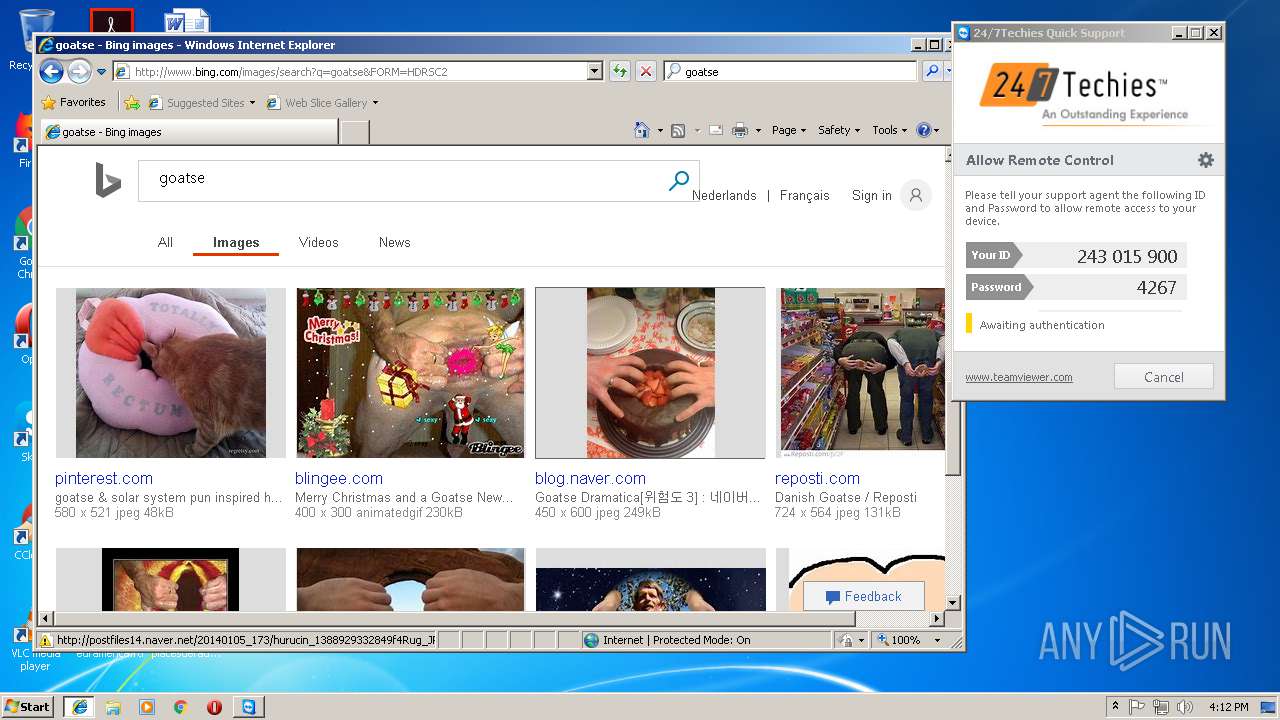
Task: Click the user profile avatar icon next to Sign in
Action: tap(915, 196)
